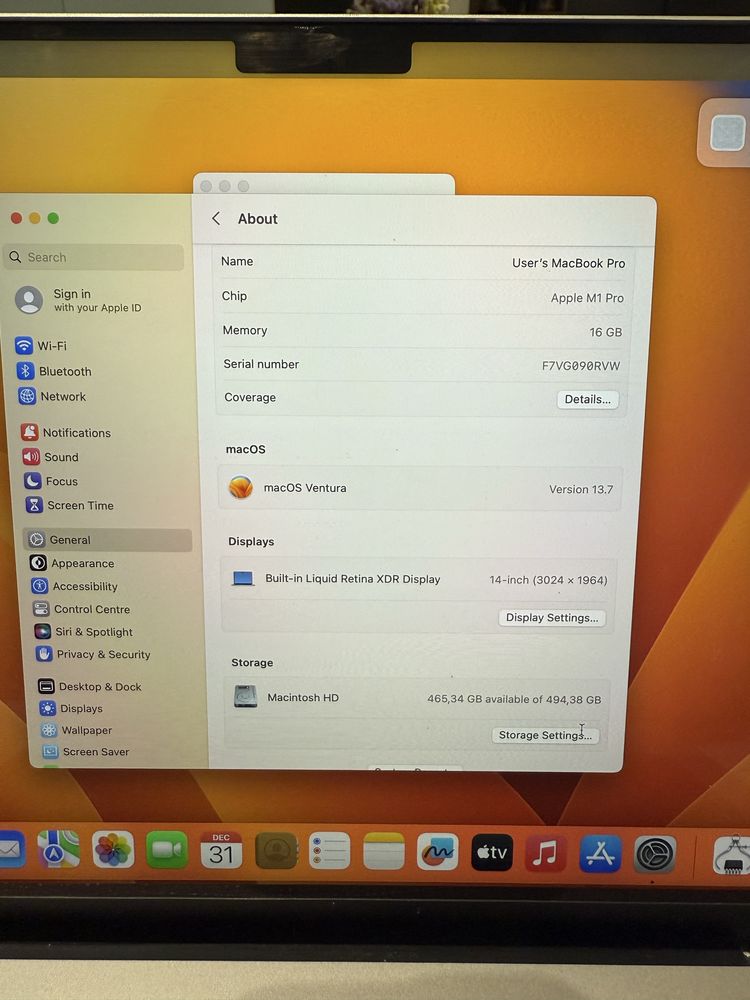
Task: Open Displays settings in sidebar
Action: pyautogui.click(x=71, y=709)
